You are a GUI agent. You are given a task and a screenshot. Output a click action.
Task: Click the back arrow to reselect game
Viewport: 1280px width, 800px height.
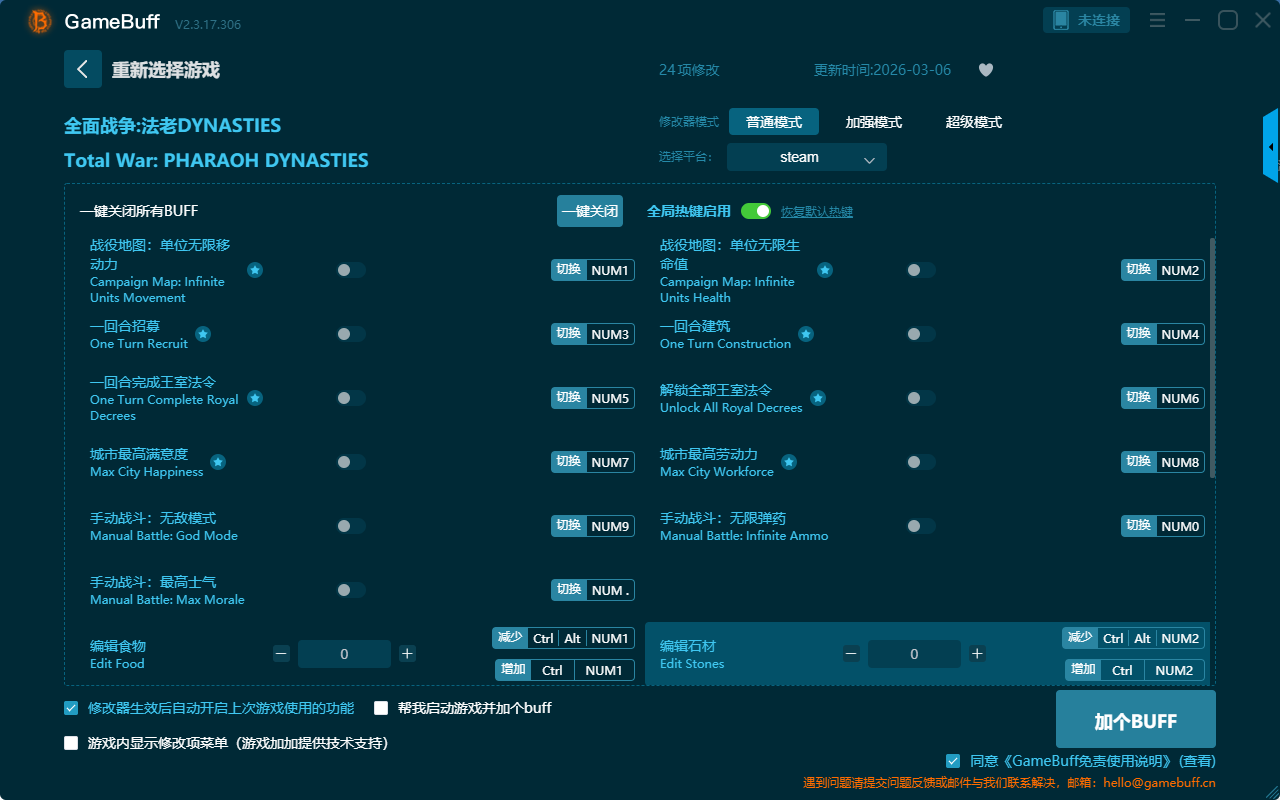coord(83,69)
